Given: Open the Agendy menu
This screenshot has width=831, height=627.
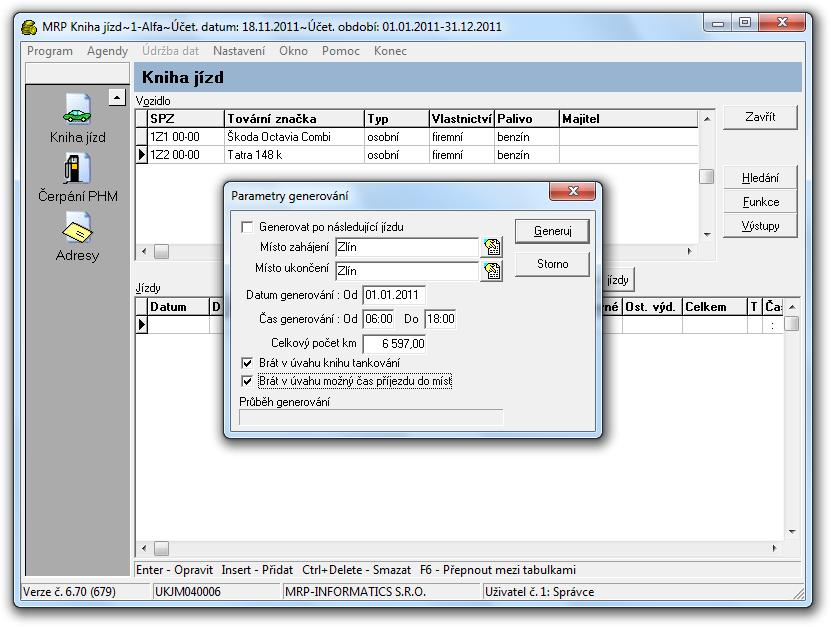Looking at the screenshot, I should point(107,51).
